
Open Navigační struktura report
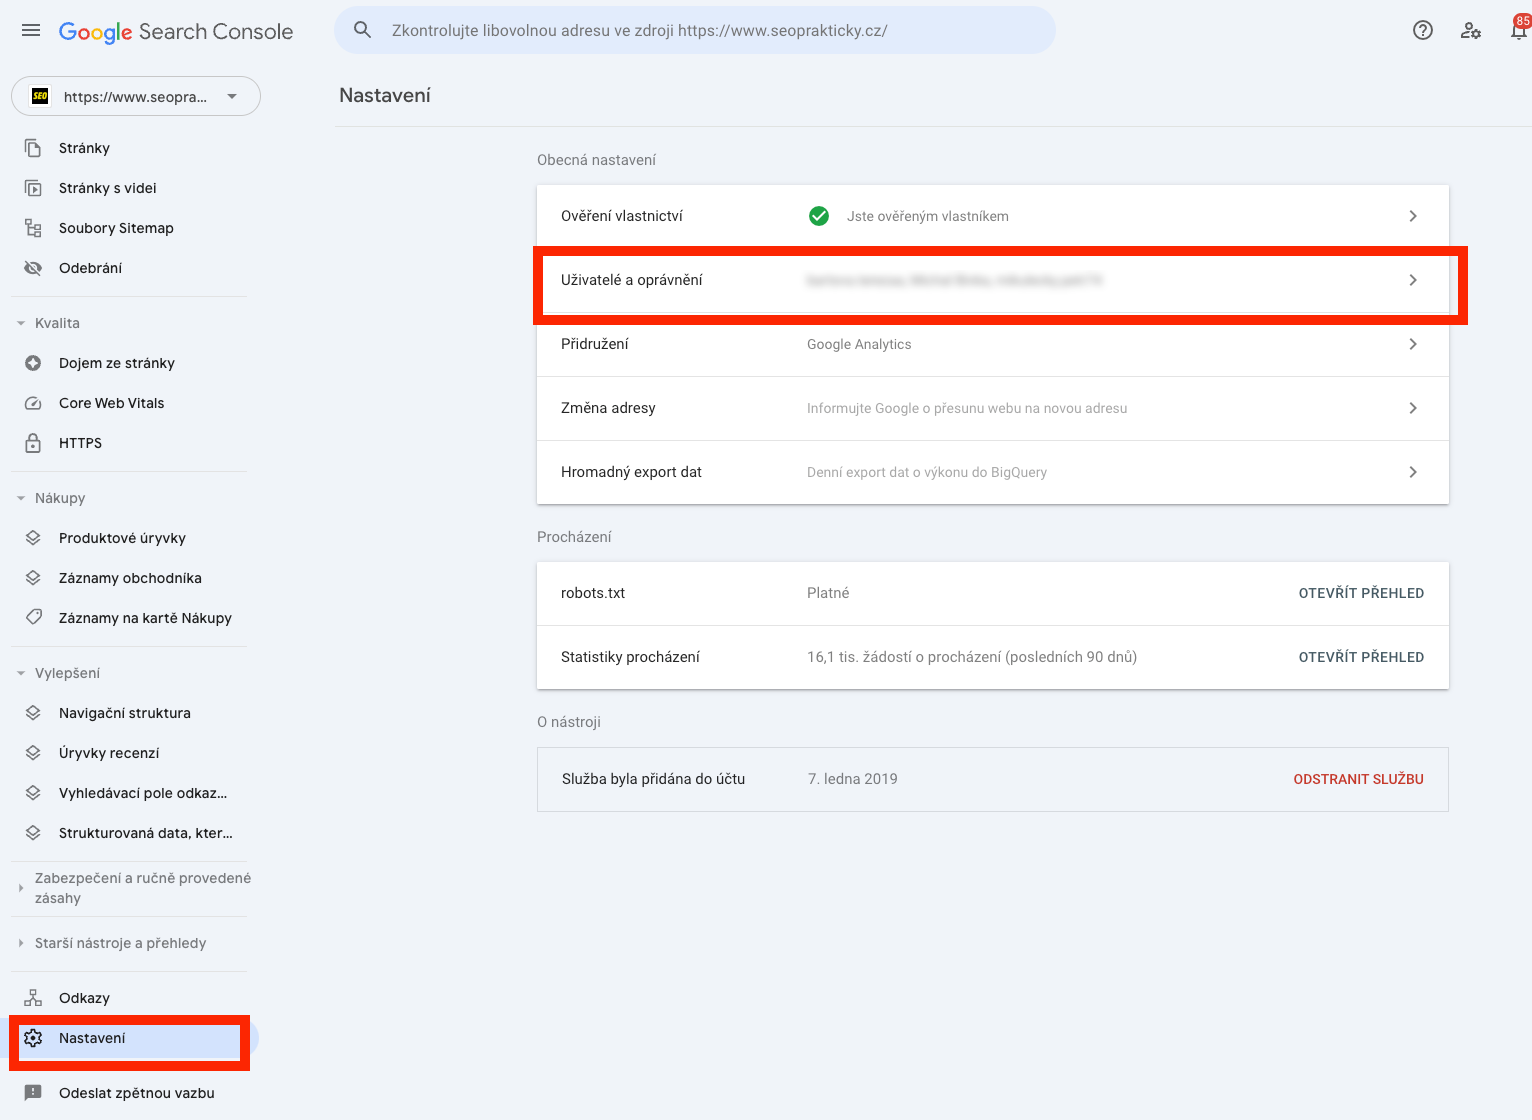pos(124,713)
